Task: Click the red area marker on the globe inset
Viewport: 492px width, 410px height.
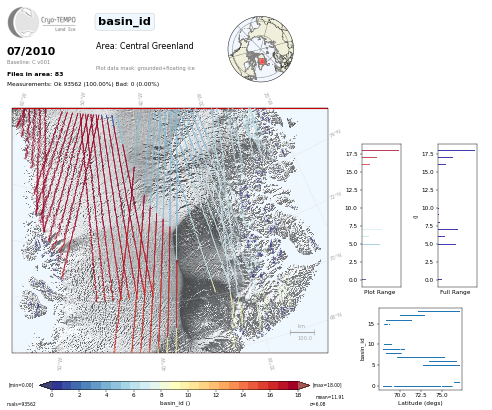Action: 262,61
